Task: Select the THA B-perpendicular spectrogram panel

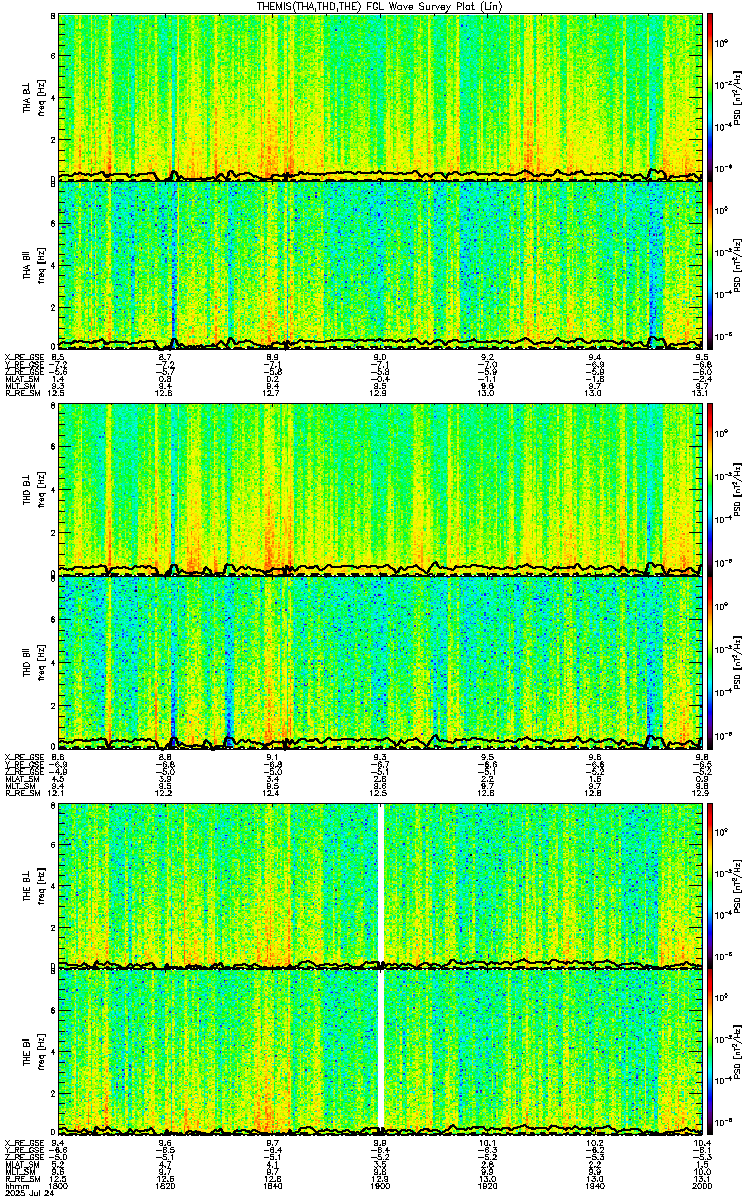Action: click(380, 97)
